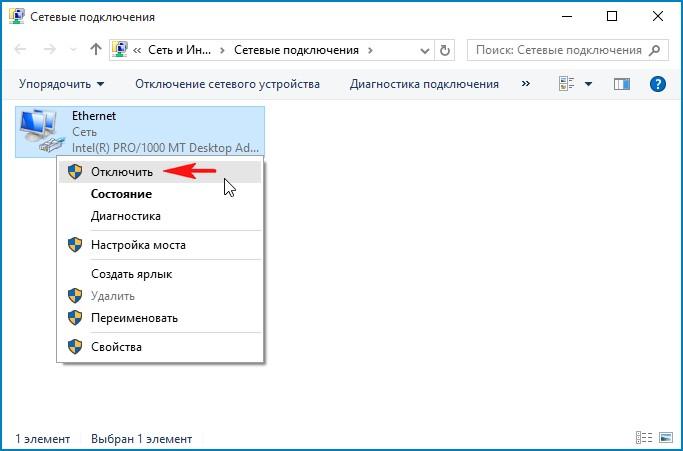
Task: Open view options dropdown arrow
Action: coord(588,84)
